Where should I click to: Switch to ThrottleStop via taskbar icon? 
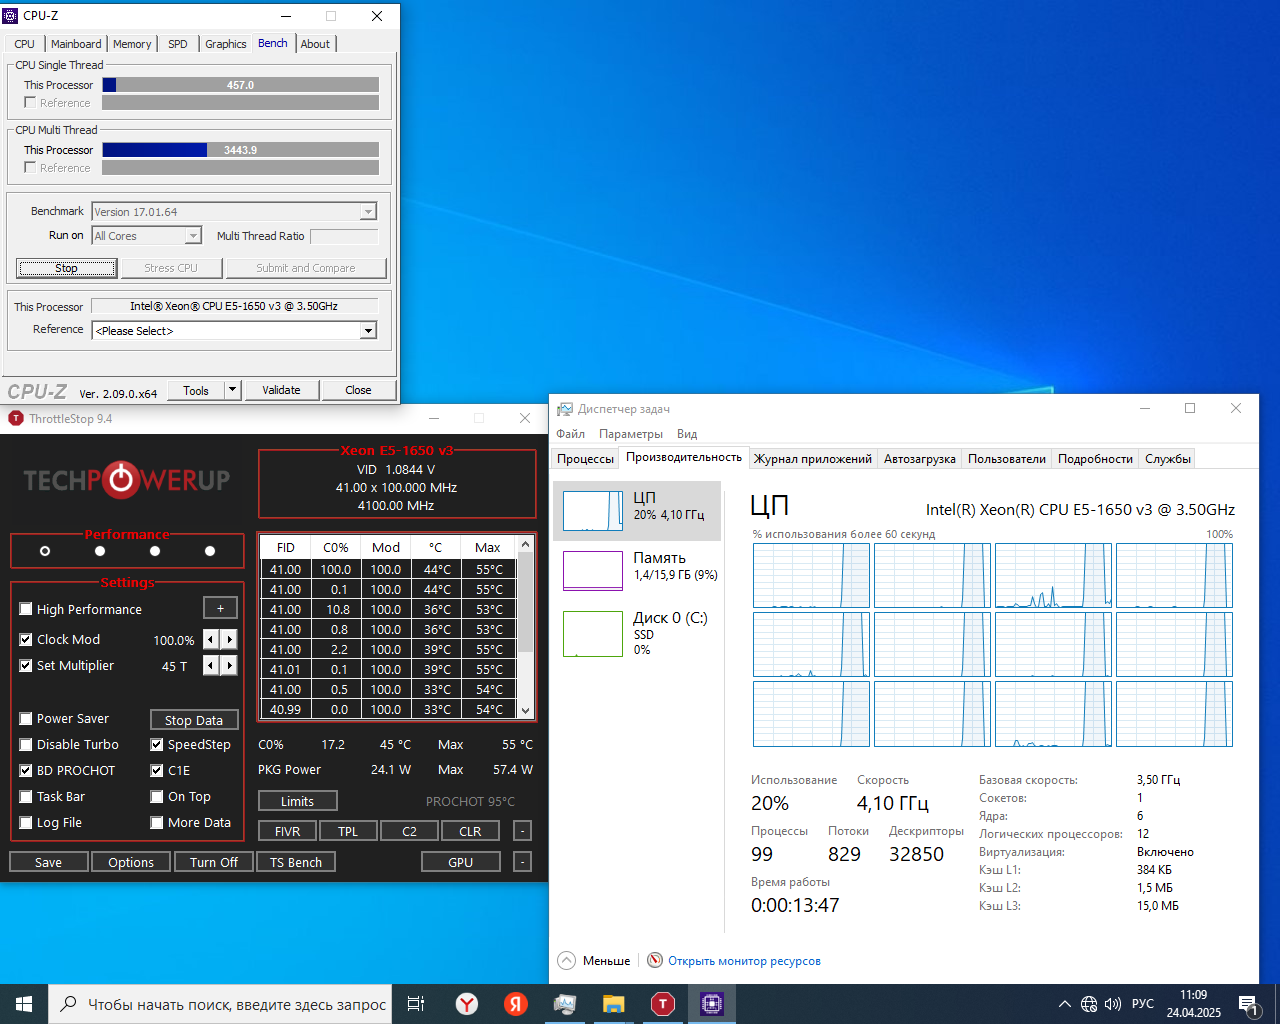tap(663, 1004)
